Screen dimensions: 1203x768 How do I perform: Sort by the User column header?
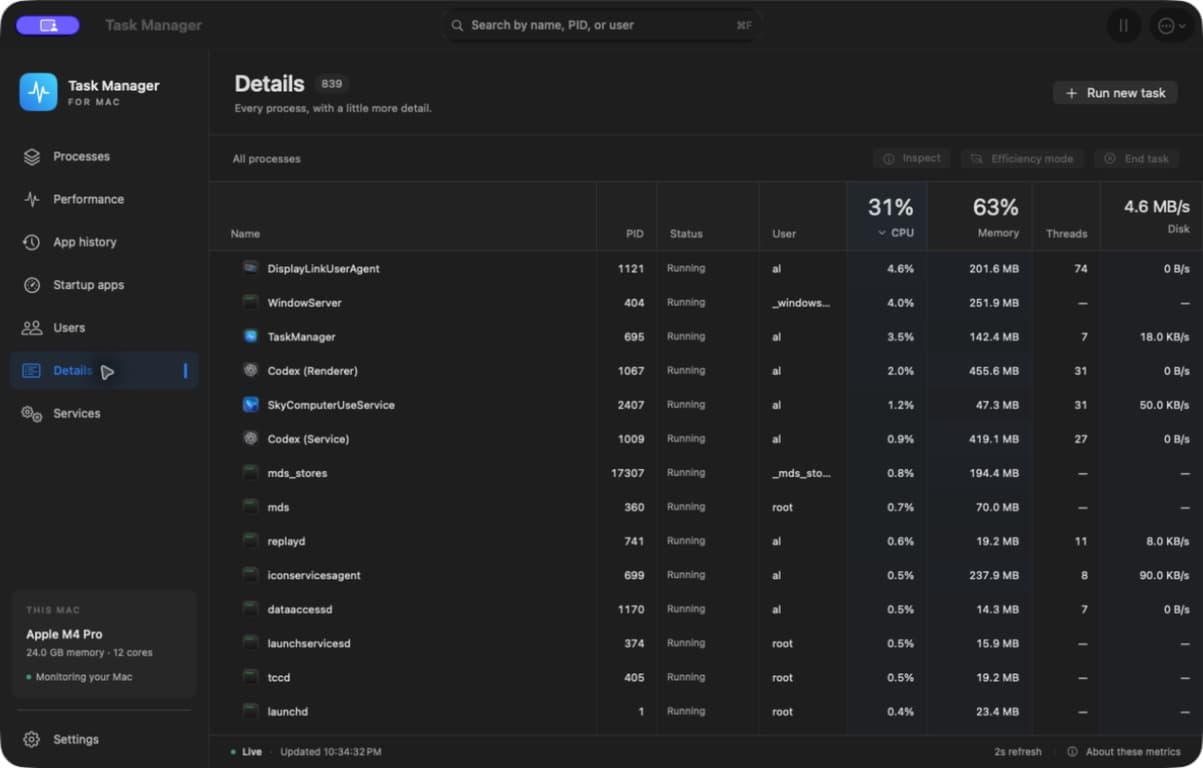784,234
